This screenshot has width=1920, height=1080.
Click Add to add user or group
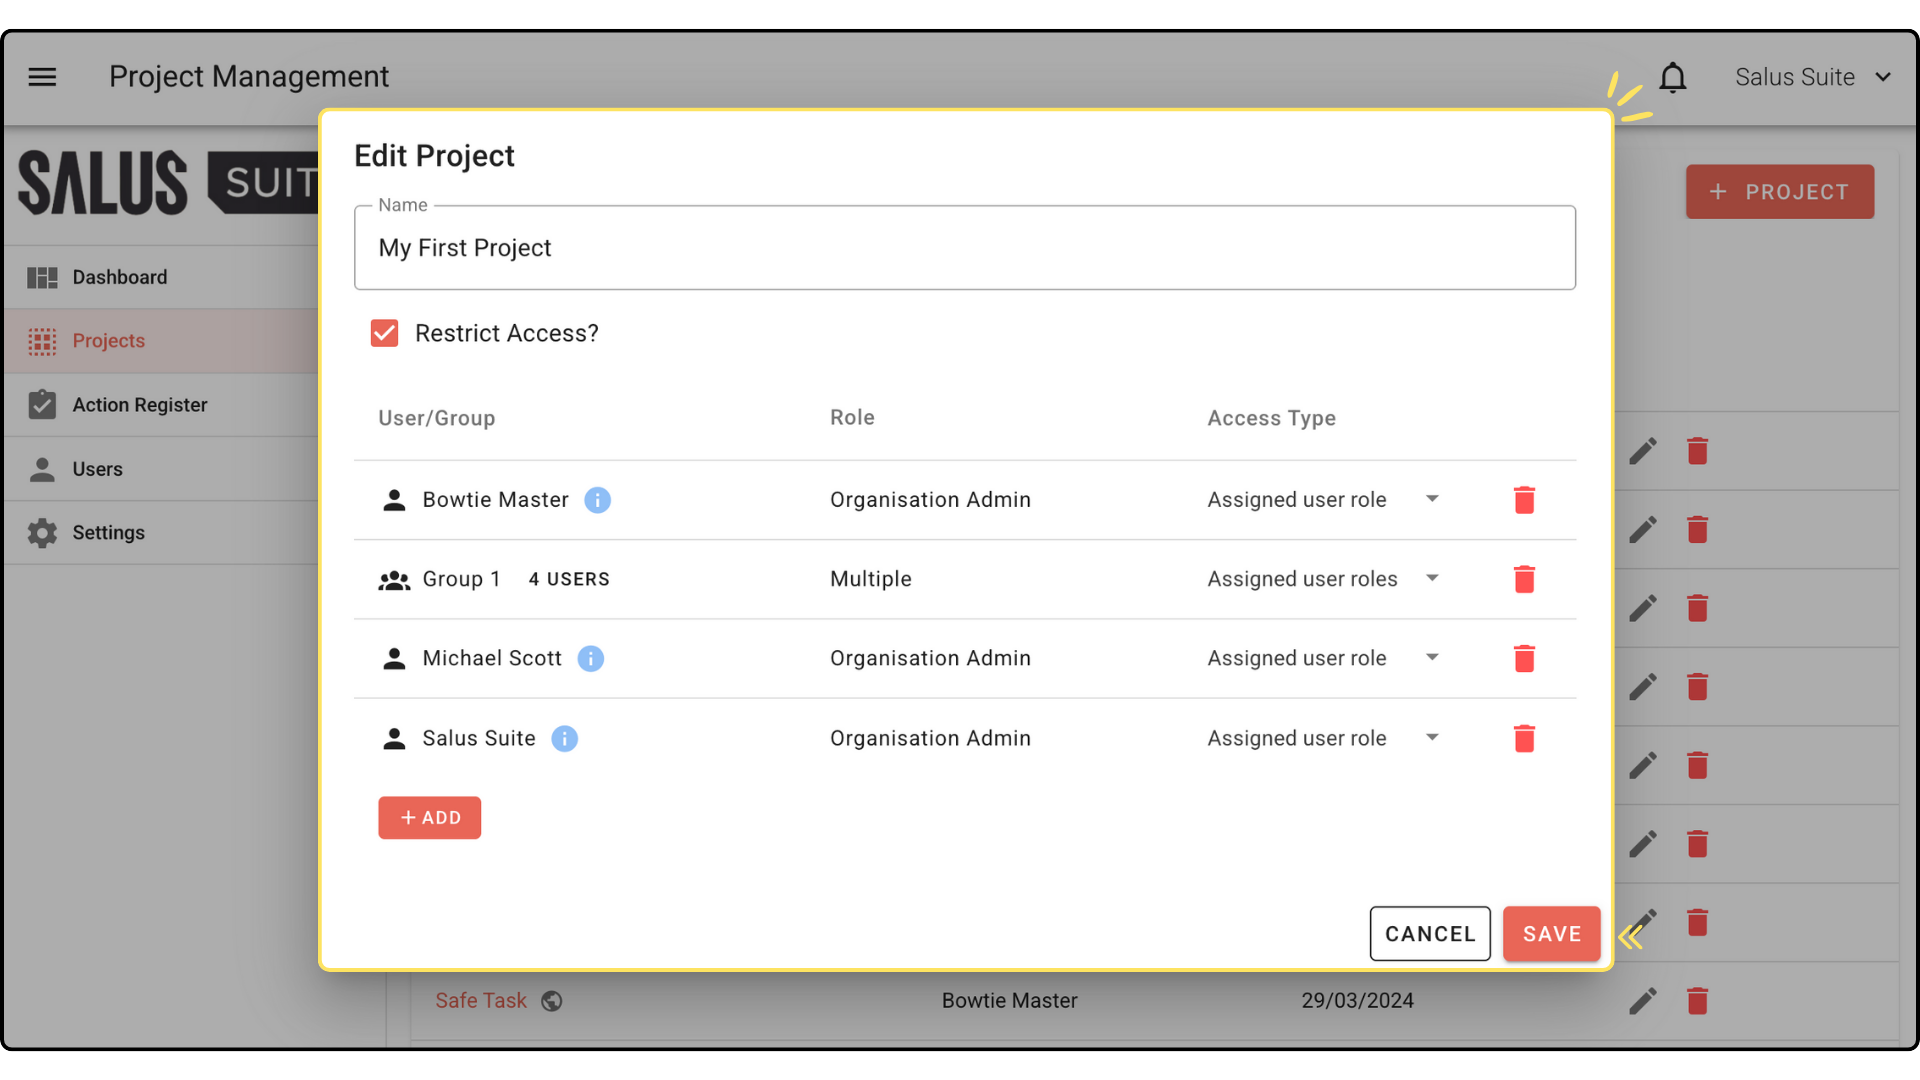(x=429, y=818)
